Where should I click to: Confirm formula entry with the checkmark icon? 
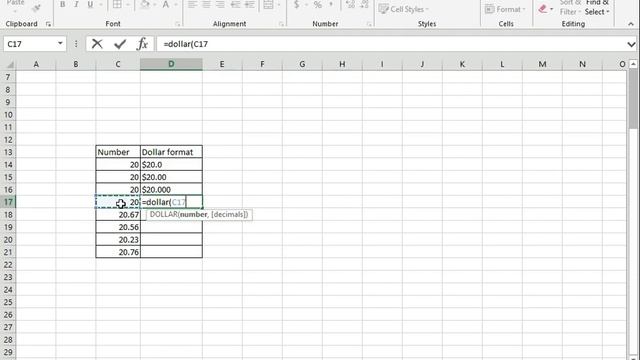coord(120,44)
